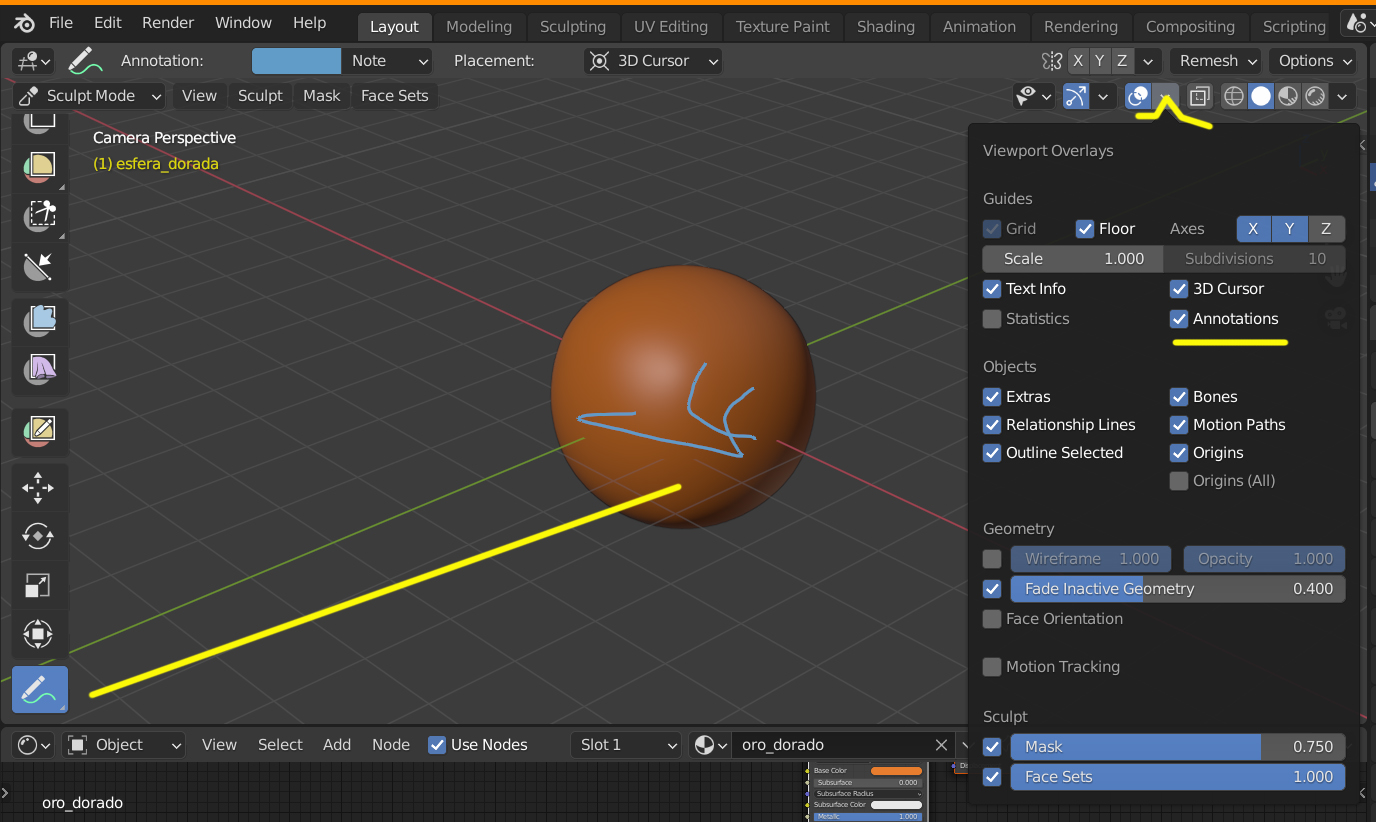
Task: Select the Transform tool in the toolbar
Action: [x=38, y=634]
